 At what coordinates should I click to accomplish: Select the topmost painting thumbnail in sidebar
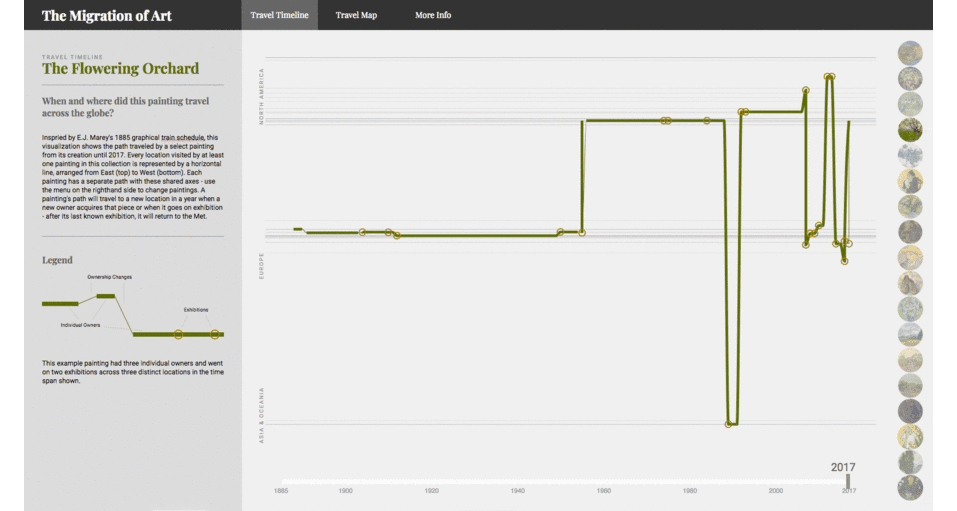coord(910,53)
